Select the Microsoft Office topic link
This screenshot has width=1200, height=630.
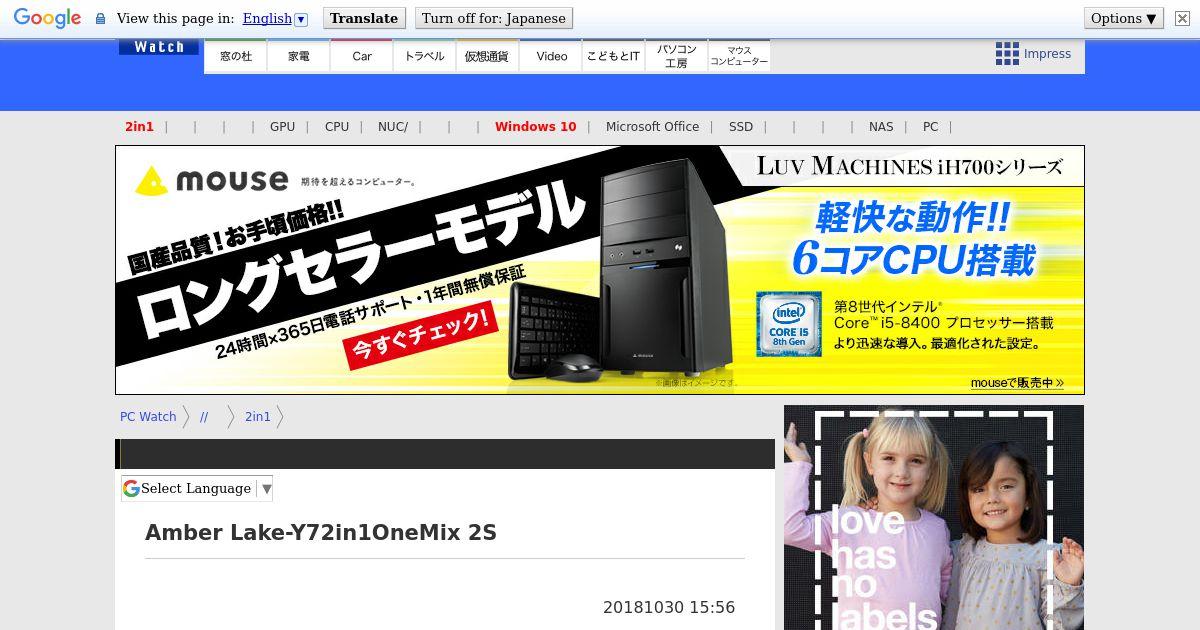coord(652,127)
